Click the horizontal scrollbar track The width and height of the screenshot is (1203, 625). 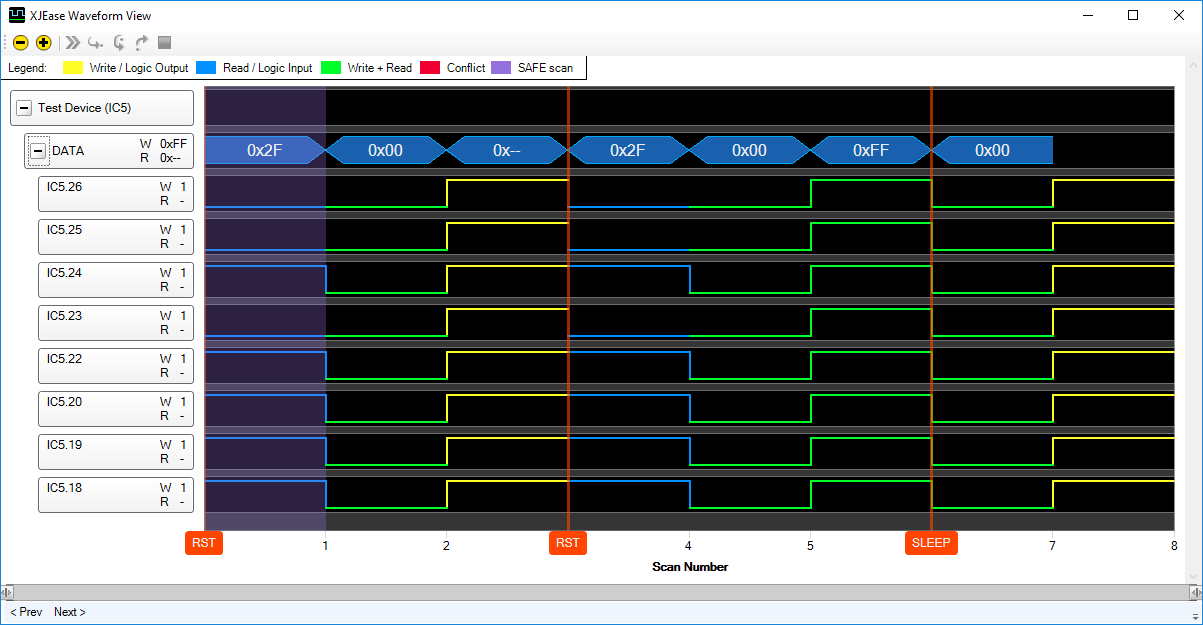601,592
